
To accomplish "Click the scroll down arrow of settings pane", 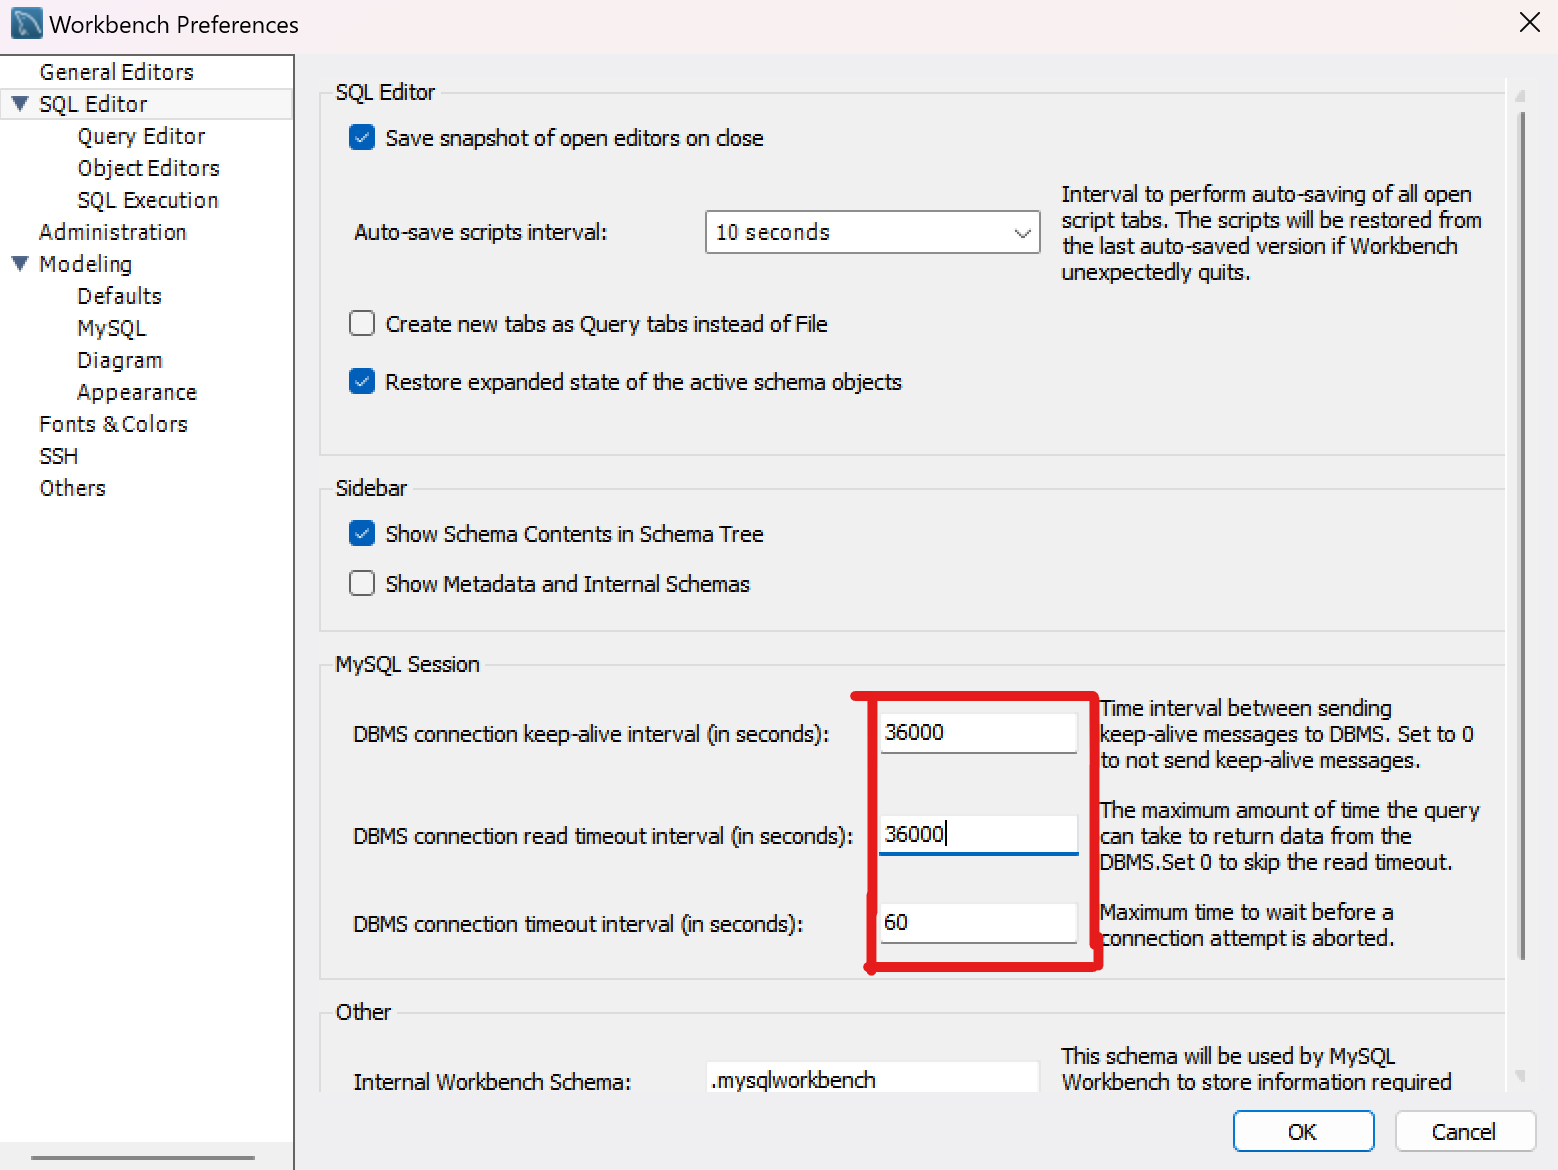I will (x=1521, y=1076).
